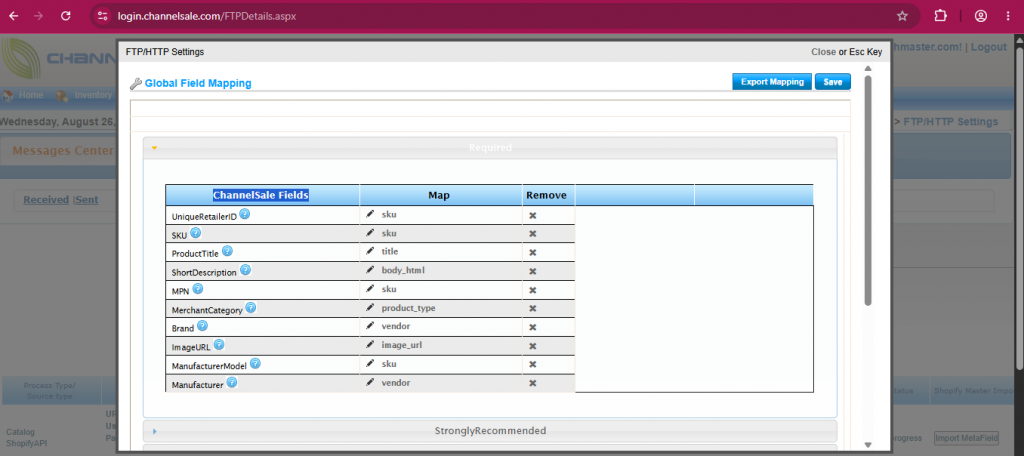Click the help icon beside MerchantCategory

[251, 307]
